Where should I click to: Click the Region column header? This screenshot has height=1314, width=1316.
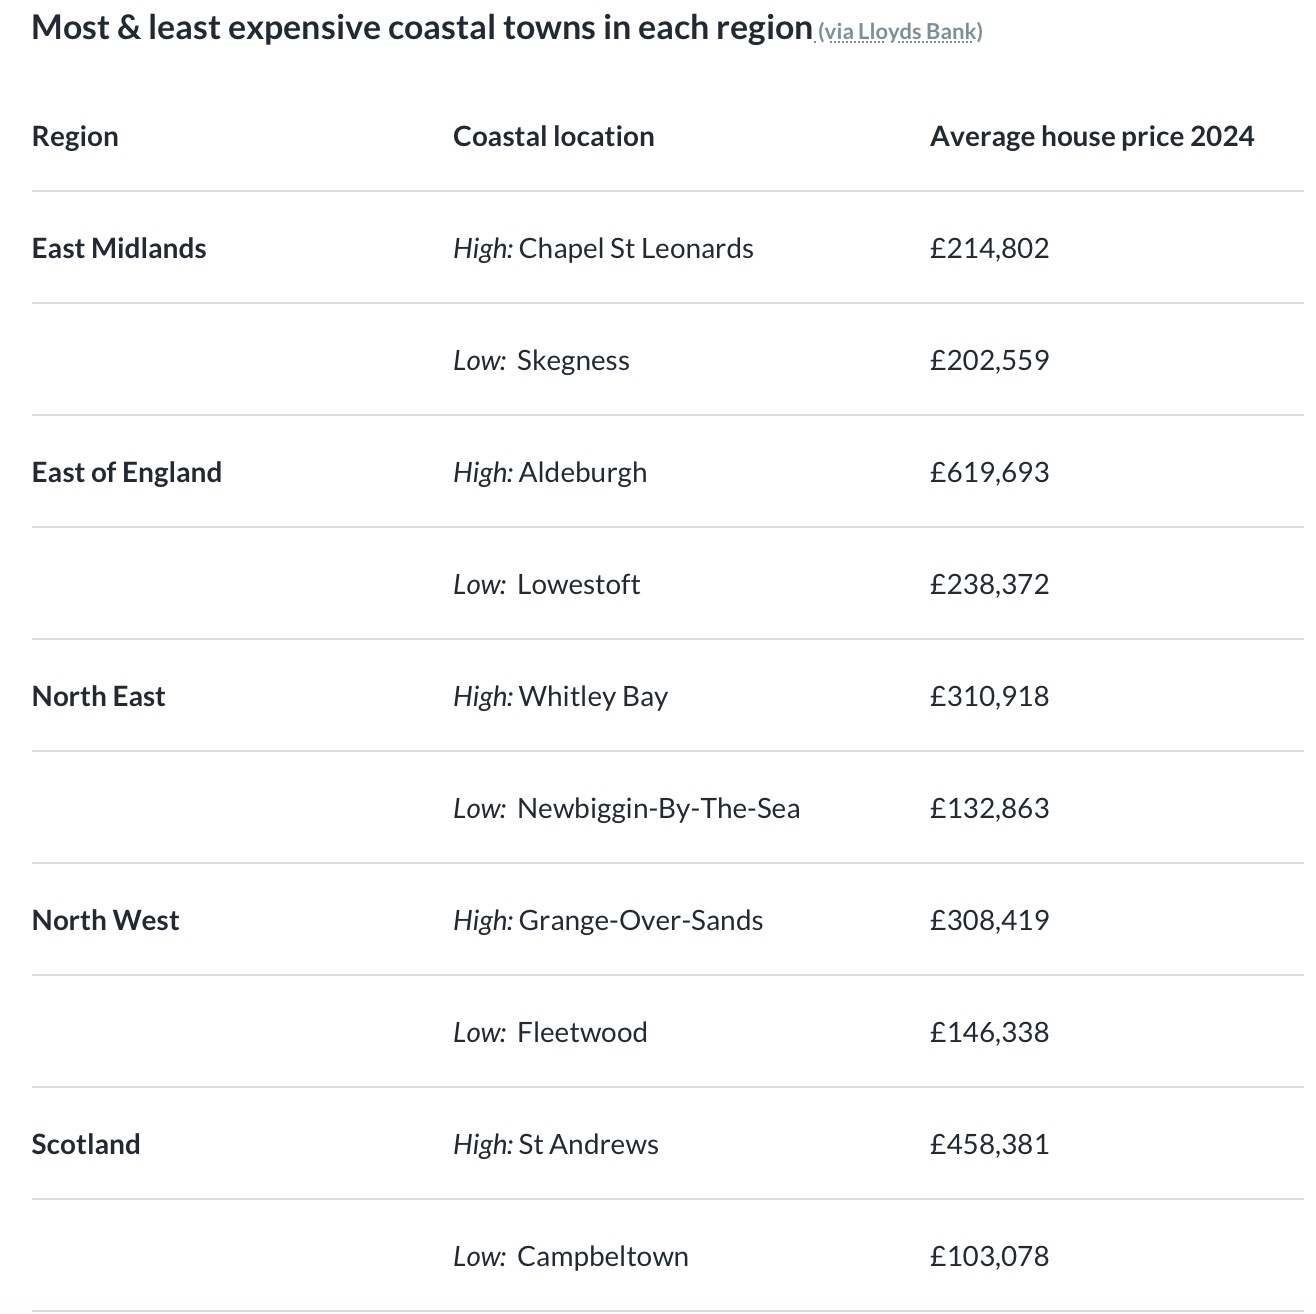point(75,137)
